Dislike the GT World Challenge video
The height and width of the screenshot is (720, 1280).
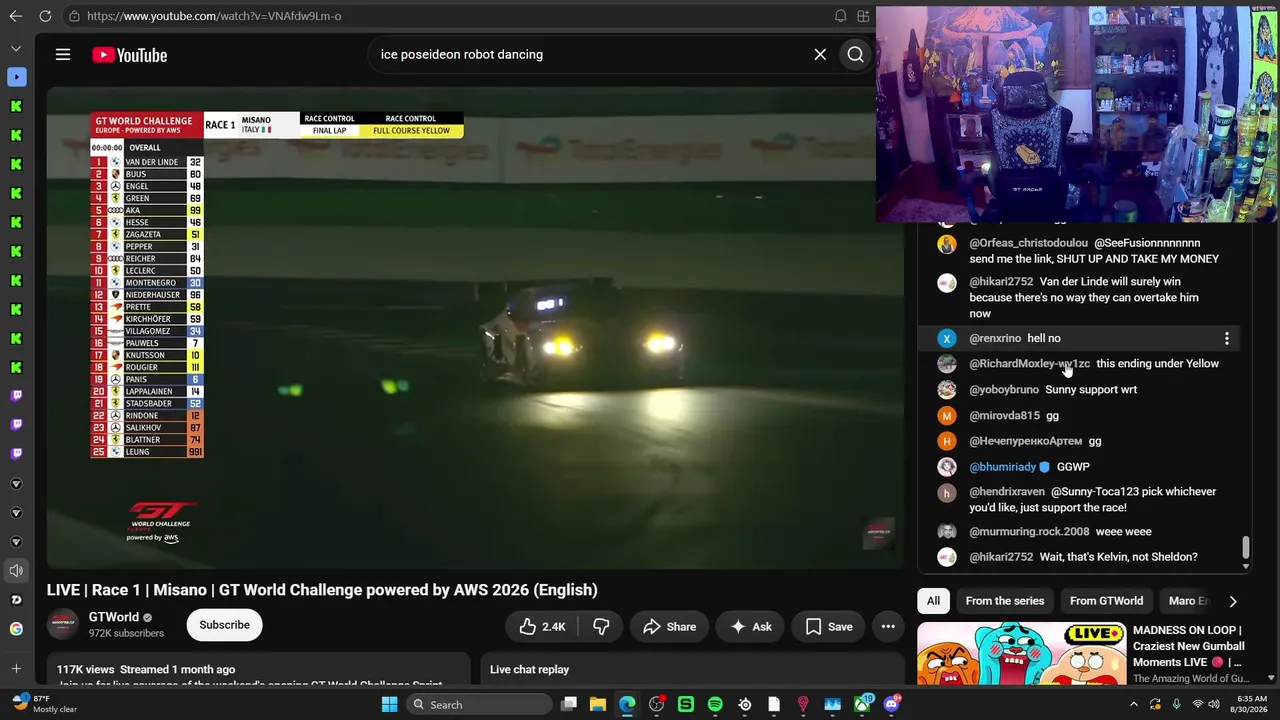coord(601,627)
